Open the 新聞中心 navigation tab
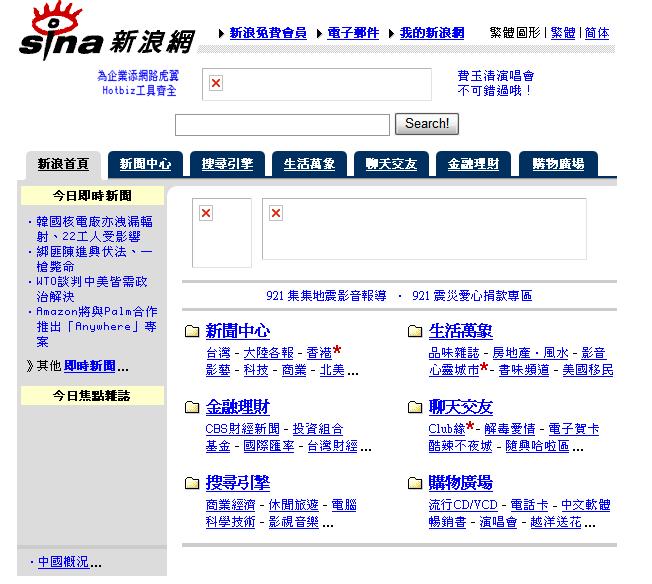652x584 pixels. point(145,164)
